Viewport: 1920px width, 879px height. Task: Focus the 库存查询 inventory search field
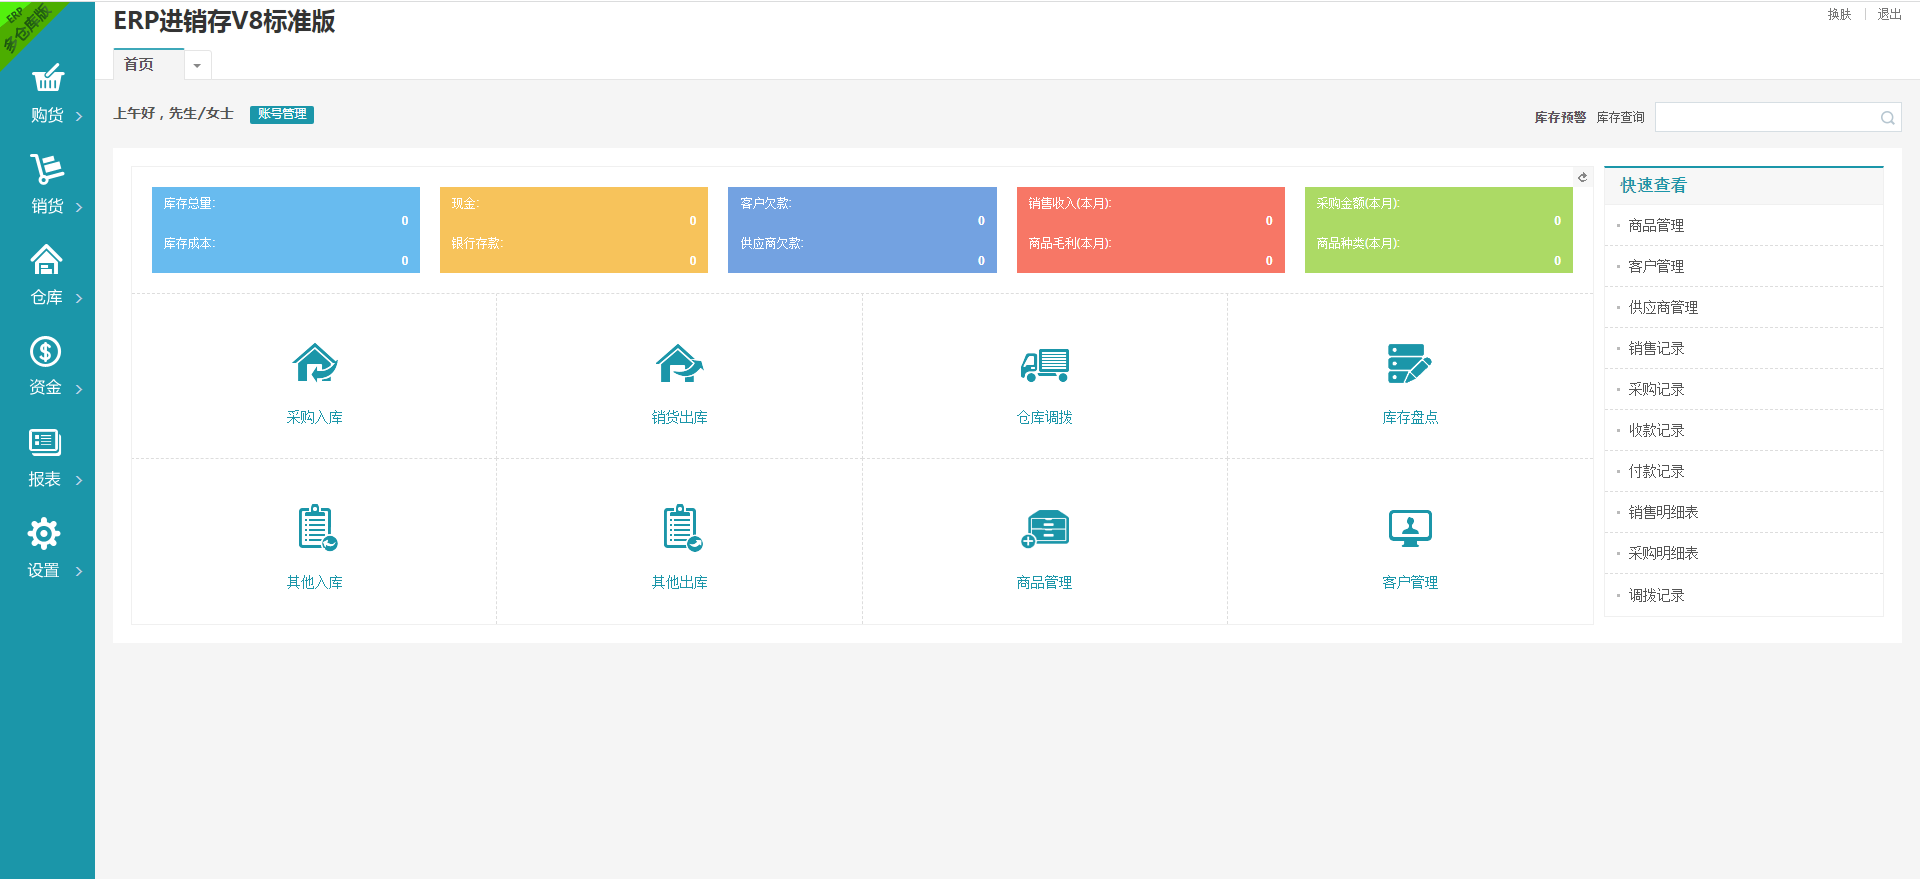pyautogui.click(x=1766, y=117)
